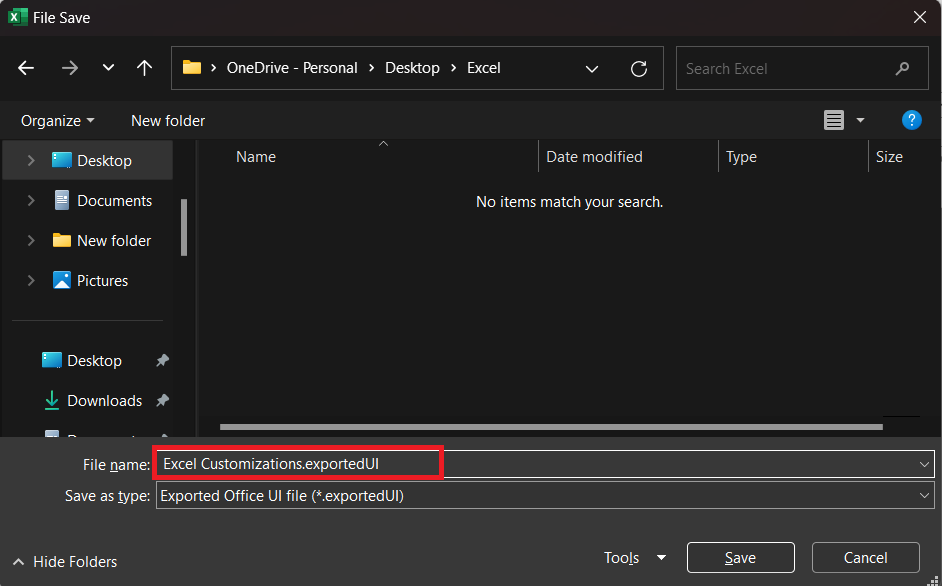Viewport: 942px width, 586px height.
Task: Refresh the Excel folder view
Action: click(639, 69)
